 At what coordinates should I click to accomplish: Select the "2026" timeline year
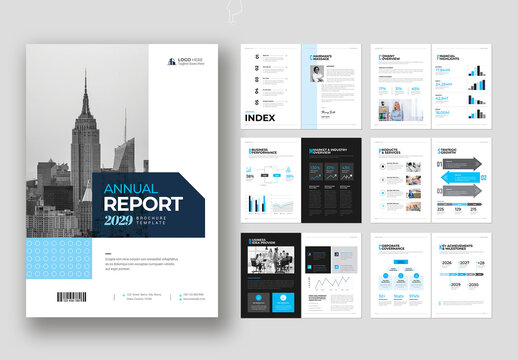point(447,263)
